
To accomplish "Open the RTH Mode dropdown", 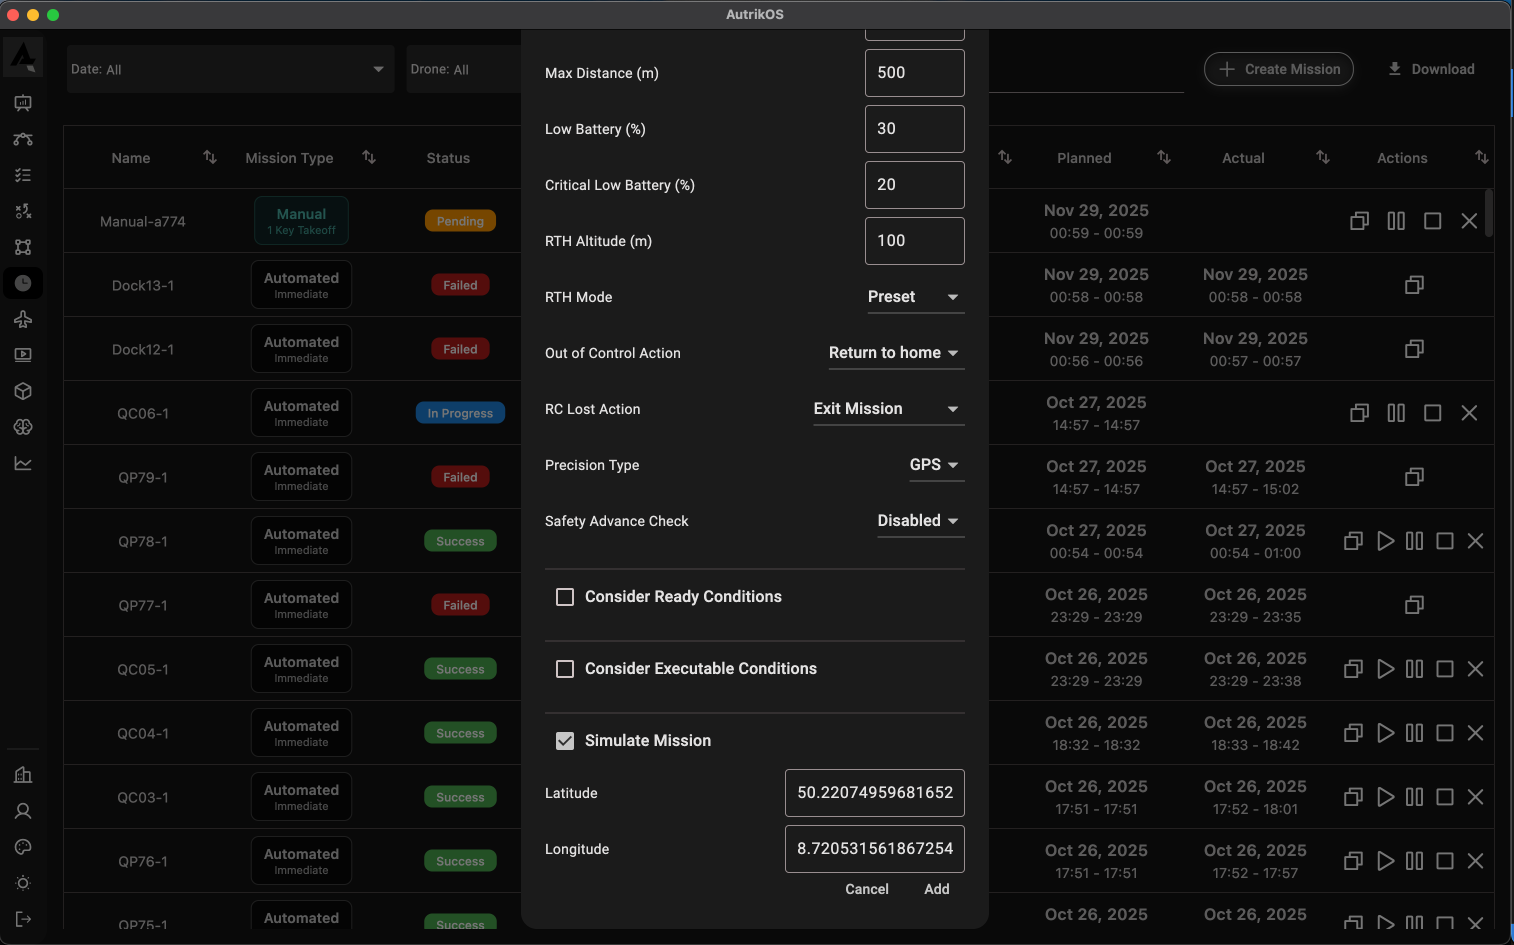I will point(914,297).
